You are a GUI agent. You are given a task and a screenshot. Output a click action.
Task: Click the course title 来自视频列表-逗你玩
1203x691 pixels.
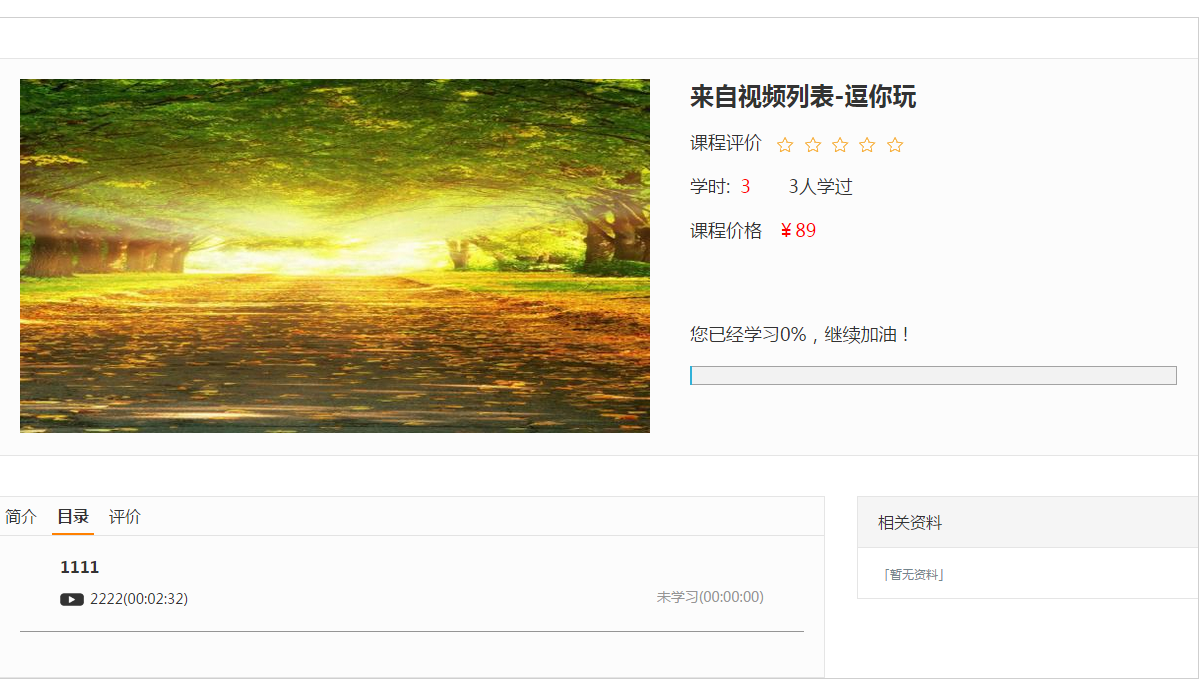[803, 97]
